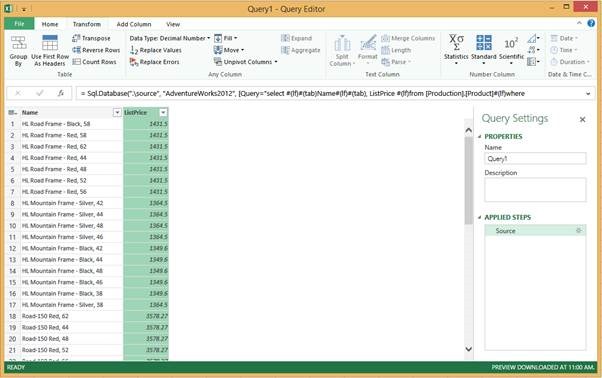Viewport: 602px width, 378px height.
Task: Select 'HL Road Frame - Black, 58' cell
Action: [71, 124]
